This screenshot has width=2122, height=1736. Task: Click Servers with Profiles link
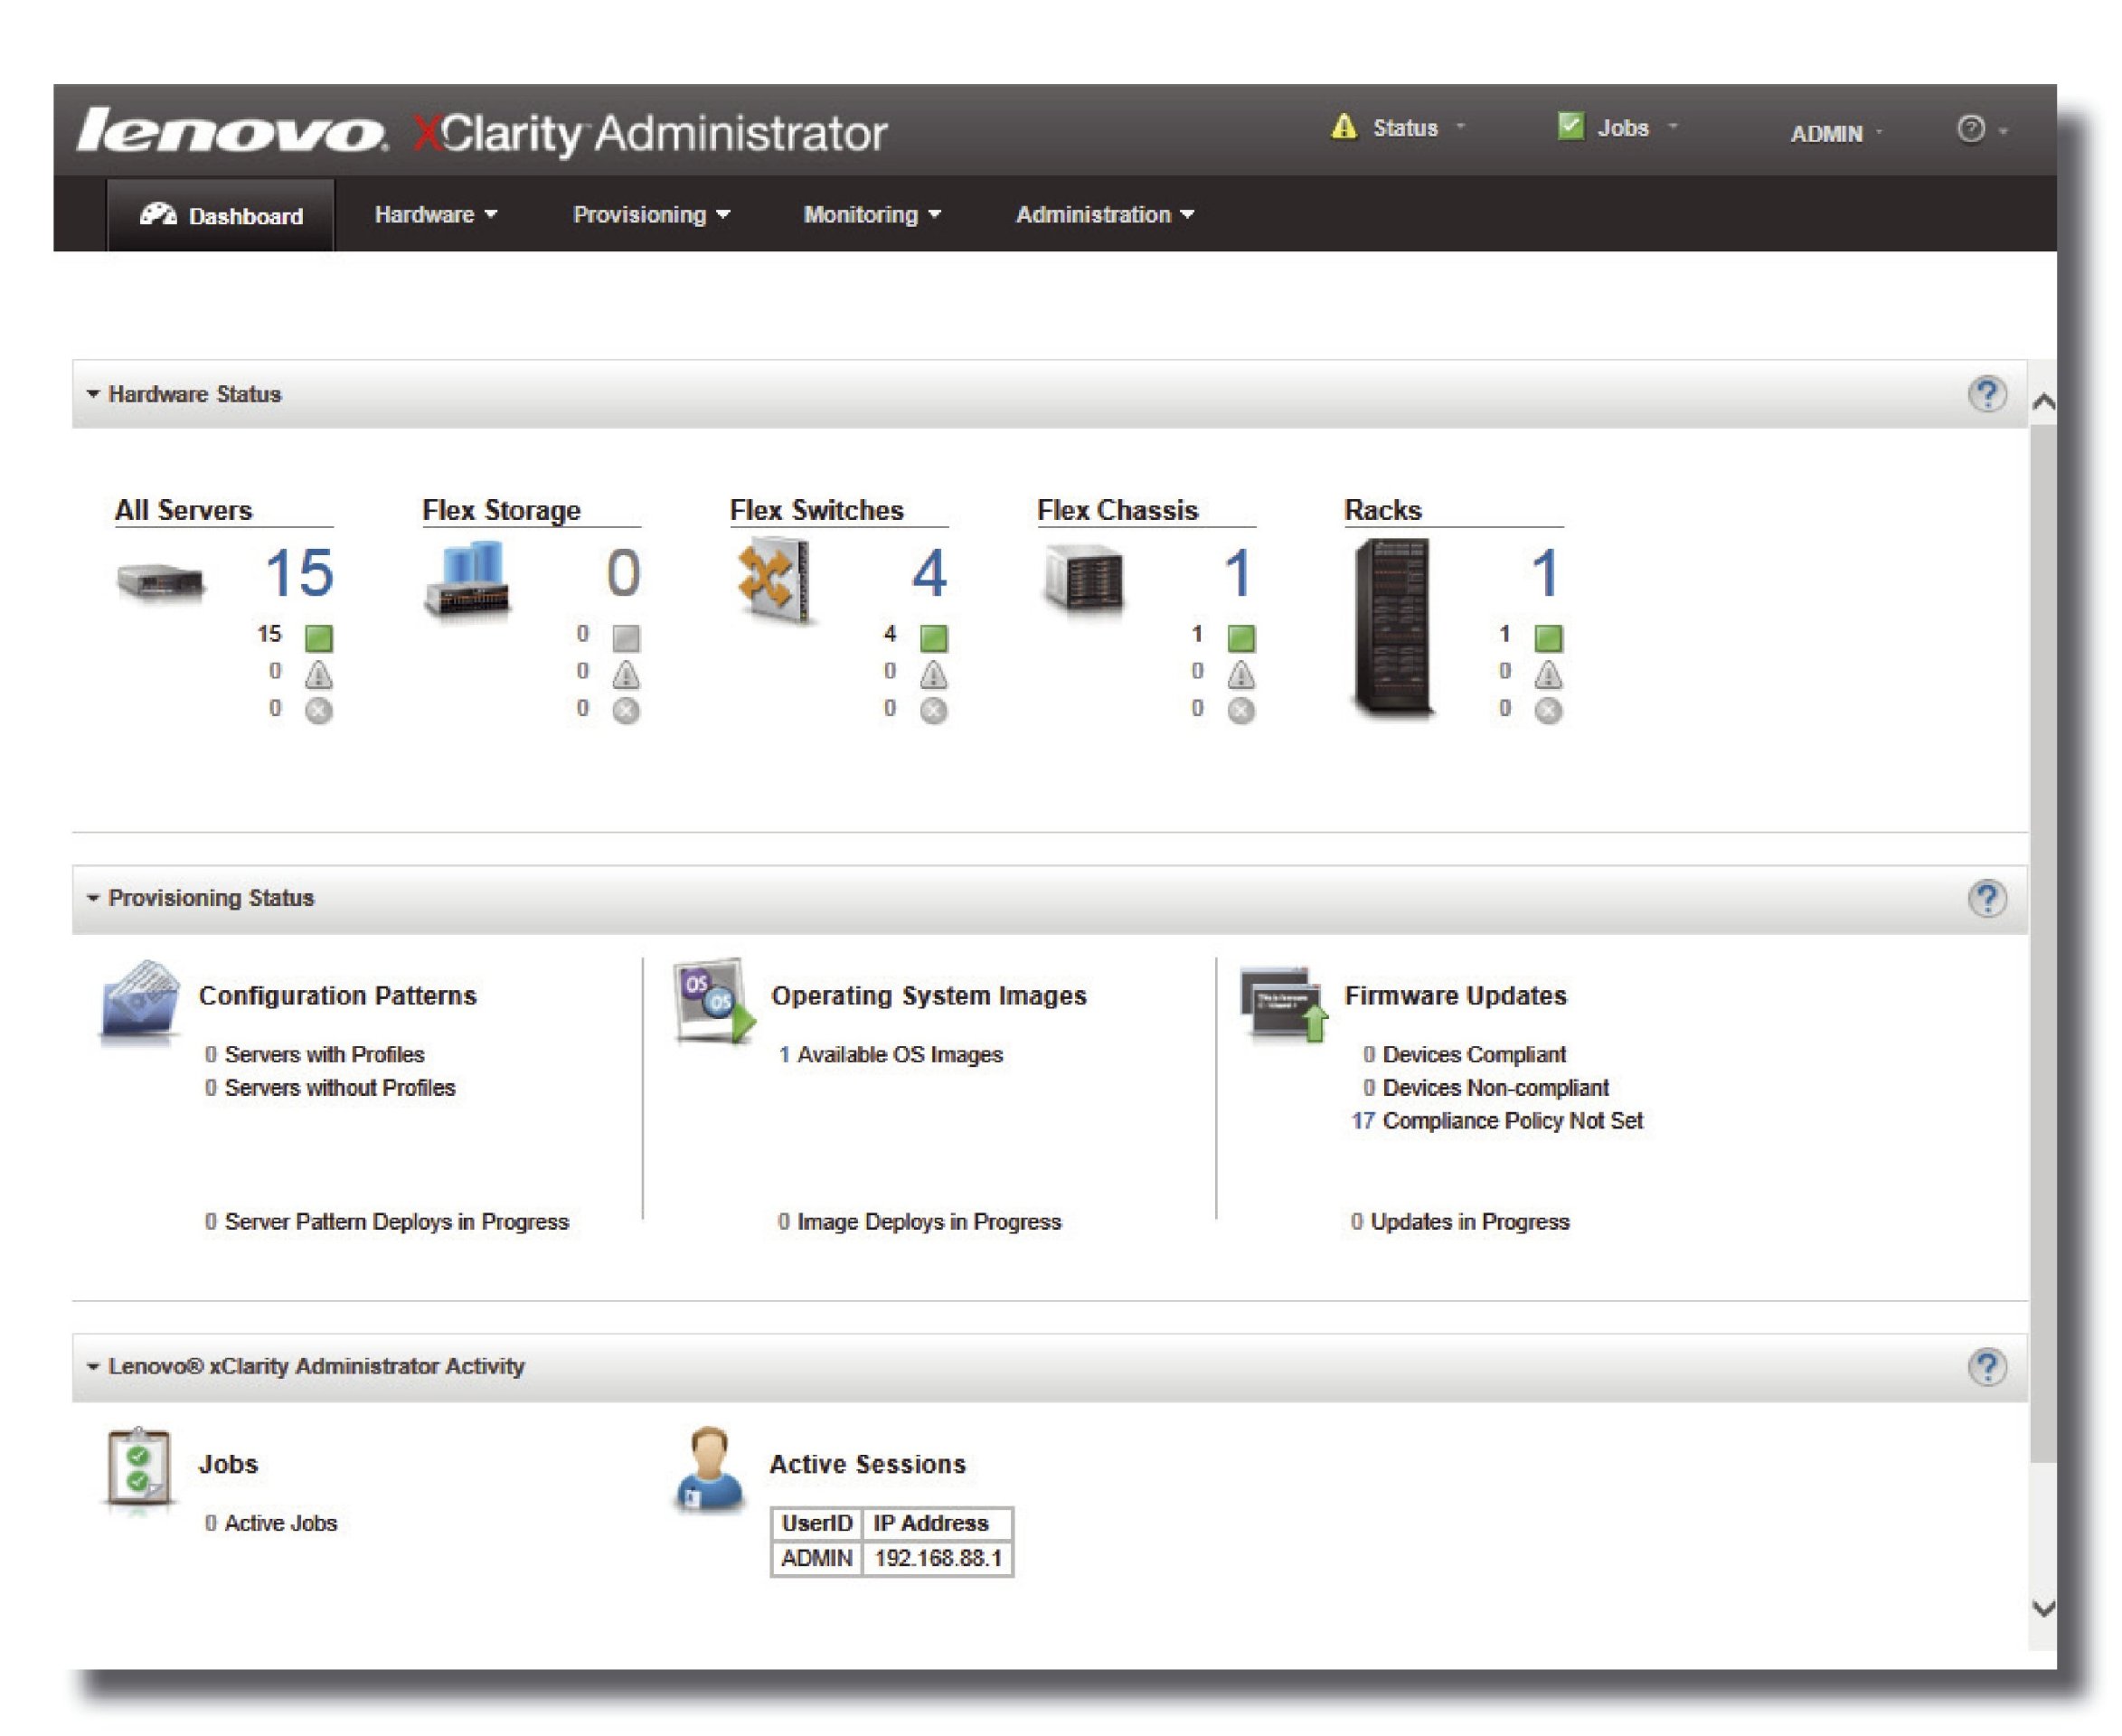(314, 1055)
